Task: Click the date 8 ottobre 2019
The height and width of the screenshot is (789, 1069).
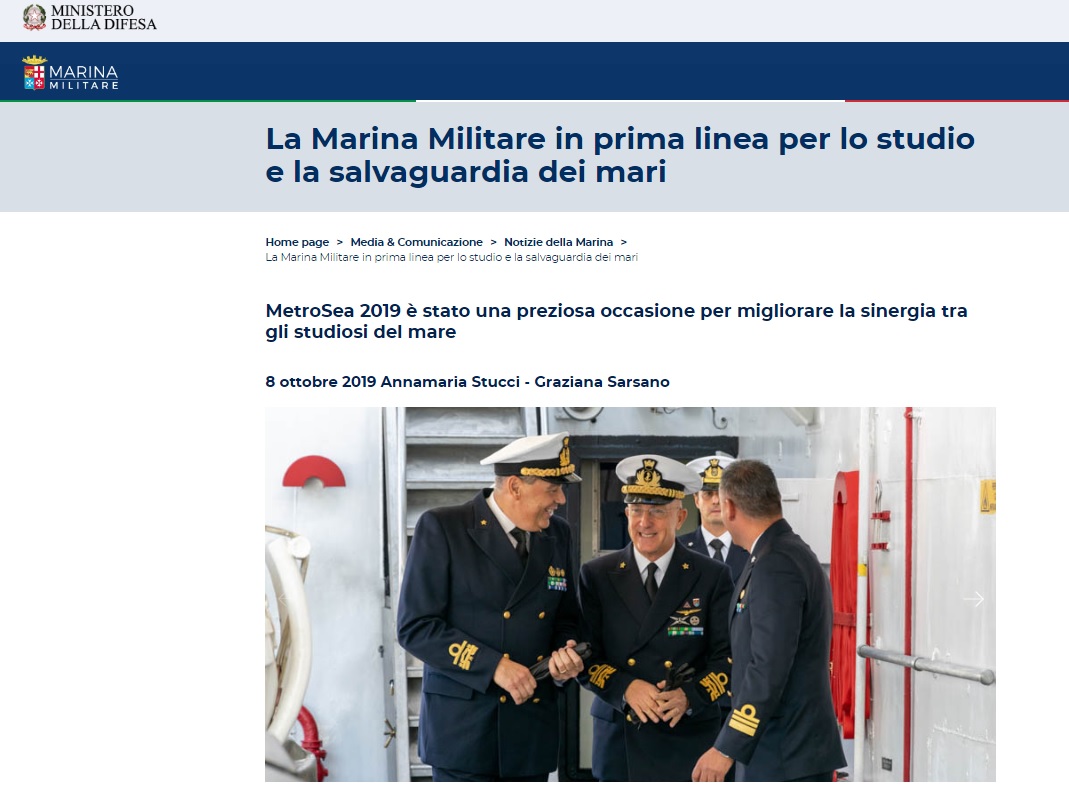Action: (320, 382)
